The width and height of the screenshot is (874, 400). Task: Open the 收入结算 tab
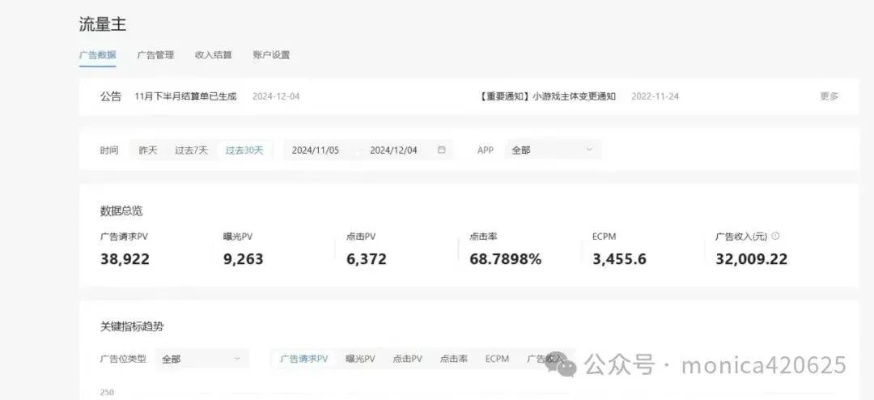pos(213,55)
